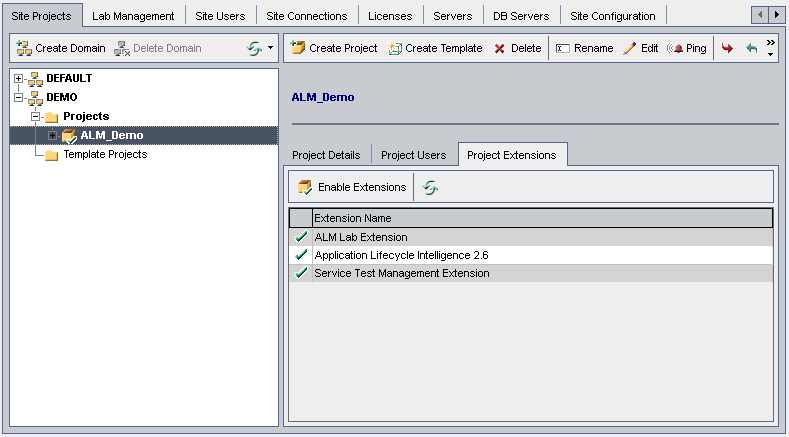This screenshot has height=437, width=789.
Task: Switch to the Site Projects tab
Action: tap(41, 16)
